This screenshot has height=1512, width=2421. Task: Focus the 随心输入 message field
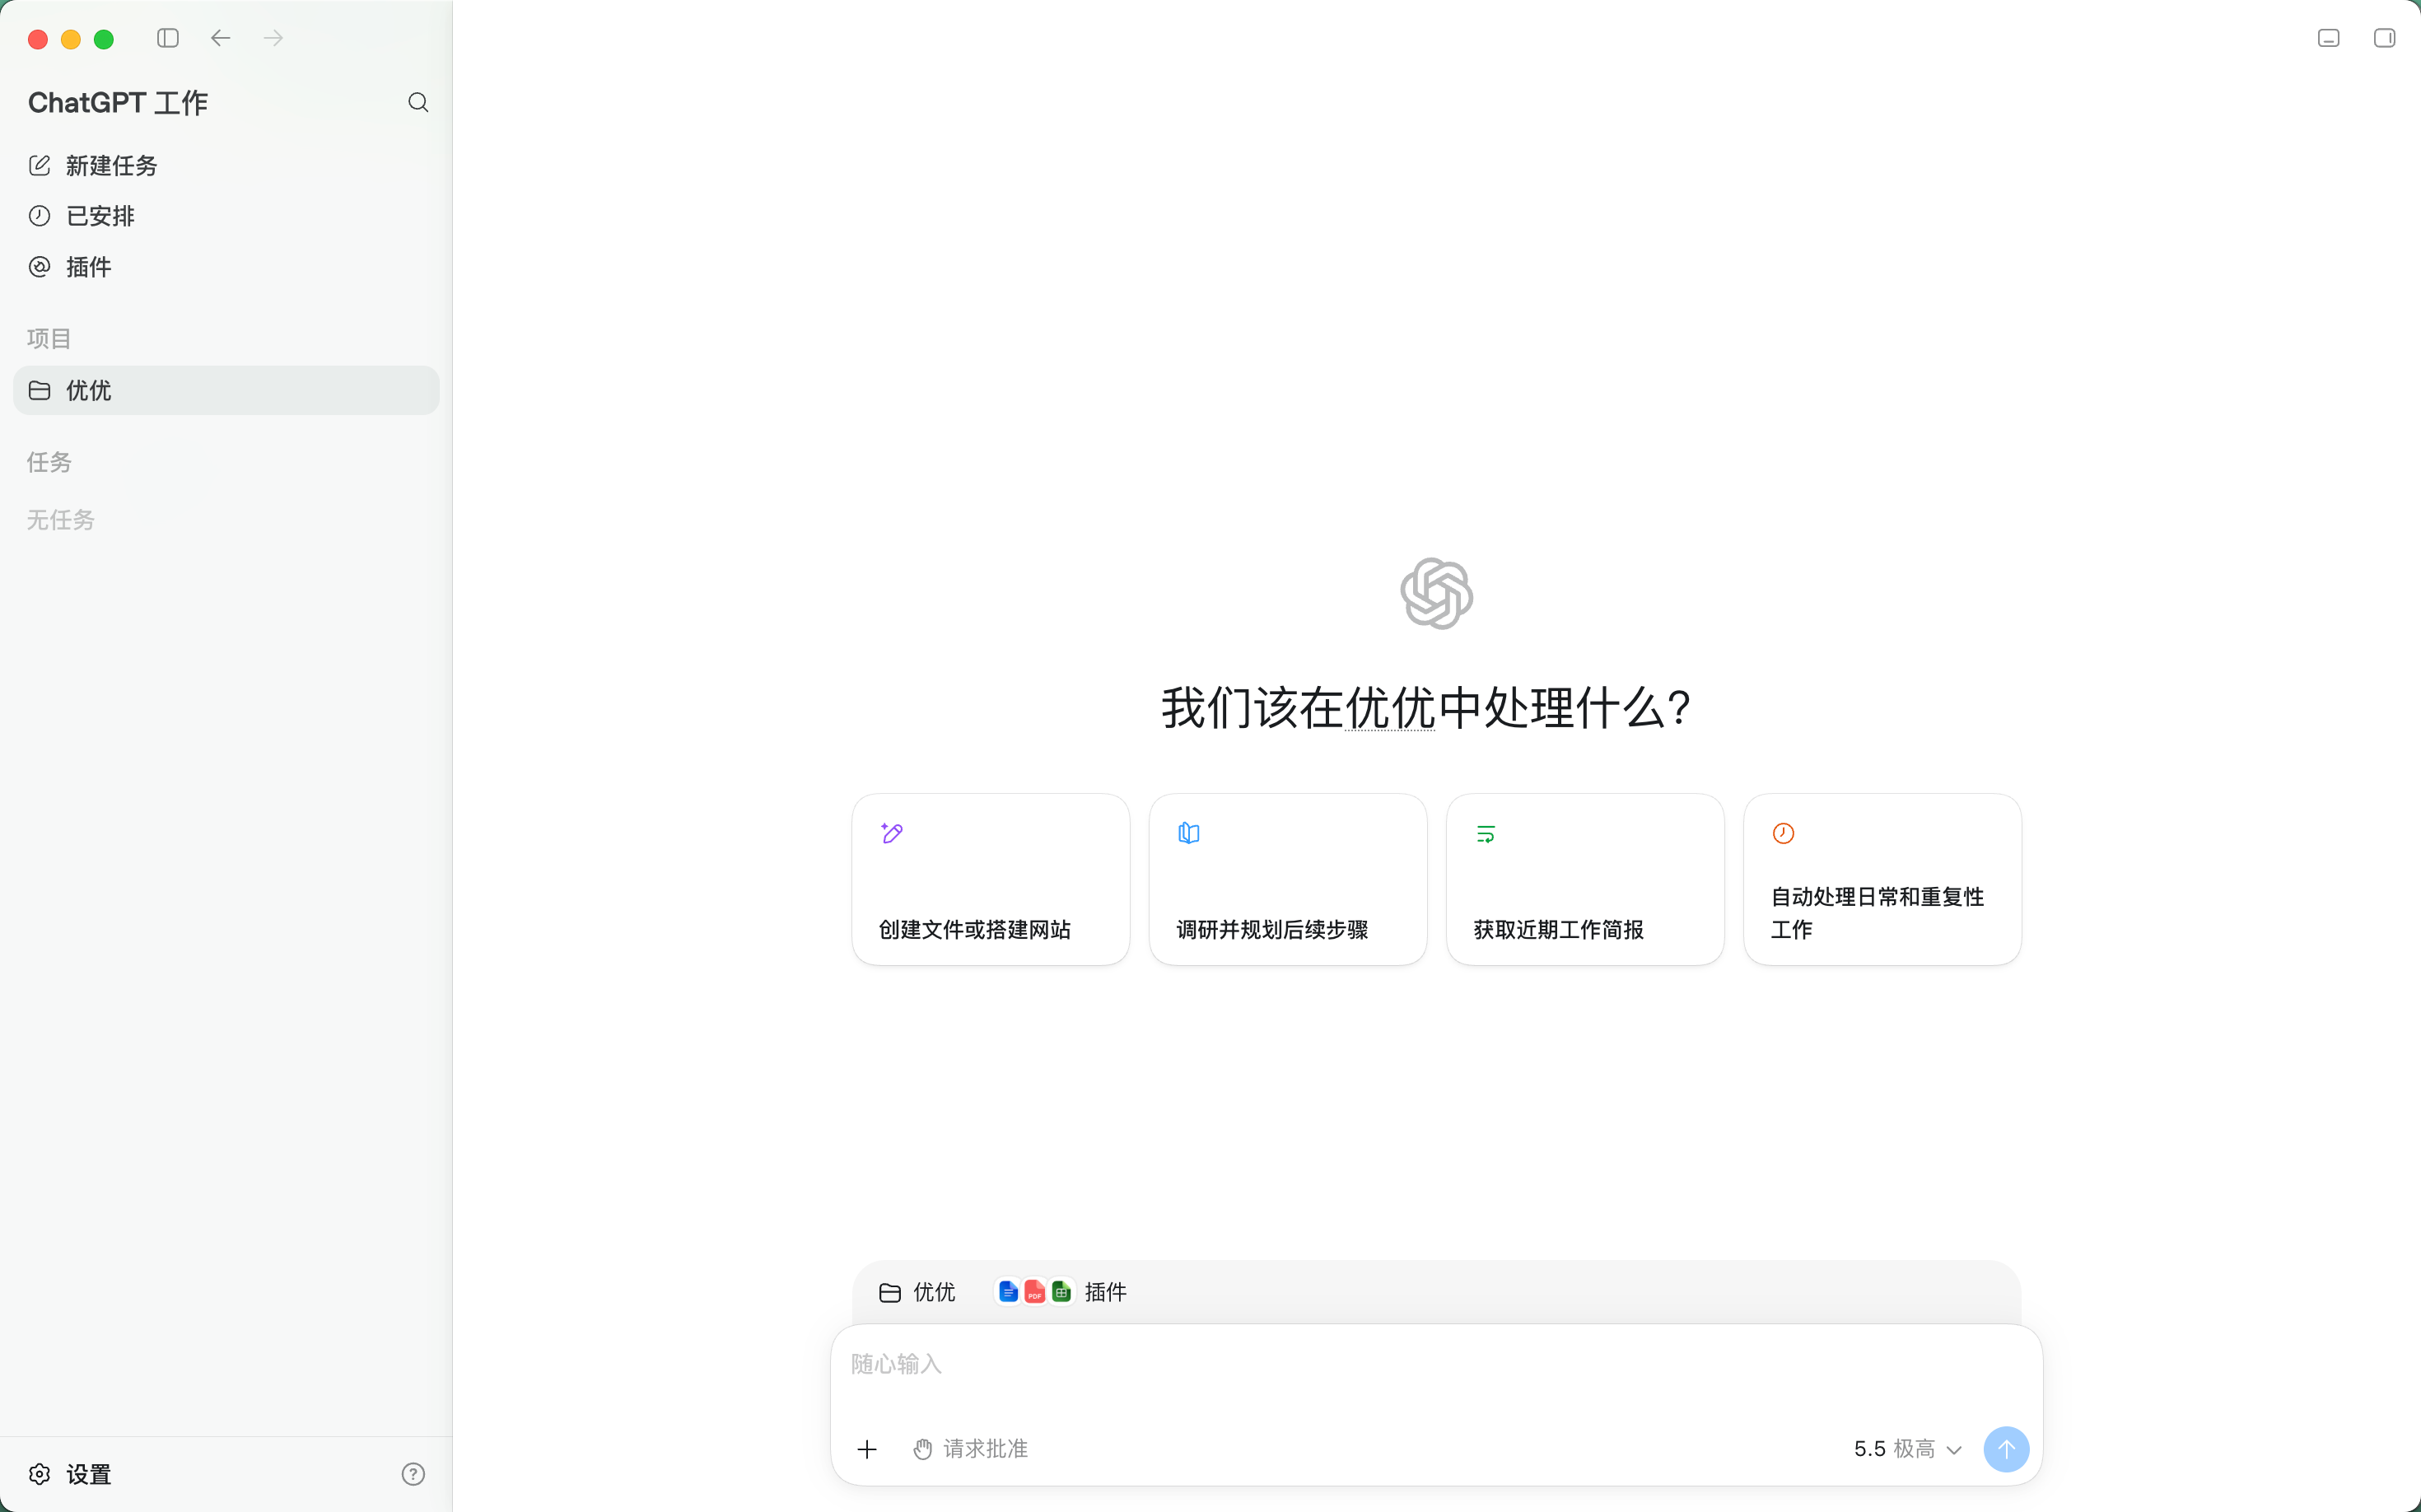pyautogui.click(x=1436, y=1364)
